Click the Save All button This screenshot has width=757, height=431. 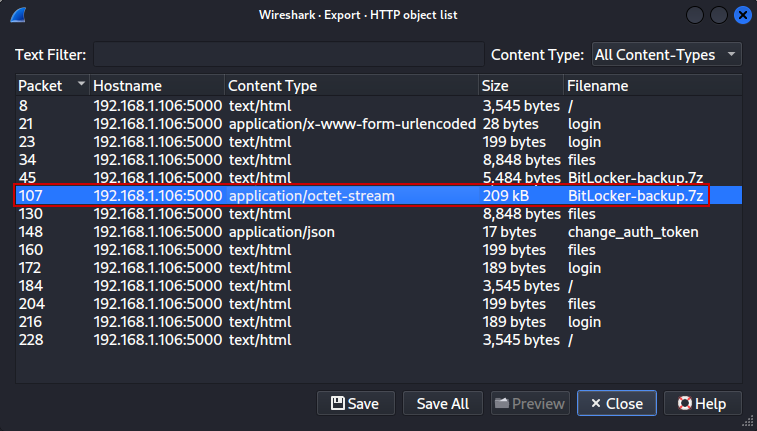click(x=442, y=403)
